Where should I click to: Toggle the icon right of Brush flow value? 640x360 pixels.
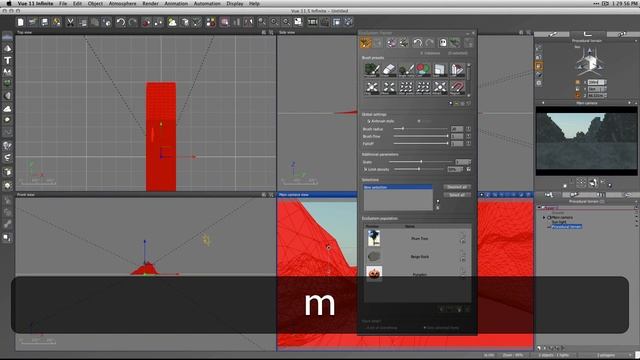pos(468,136)
